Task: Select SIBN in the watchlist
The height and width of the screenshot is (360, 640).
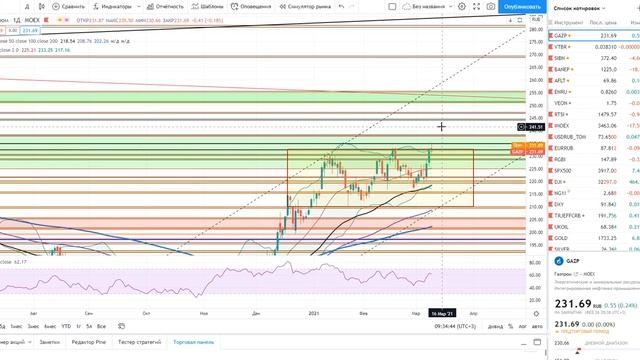Action: [x=594, y=58]
